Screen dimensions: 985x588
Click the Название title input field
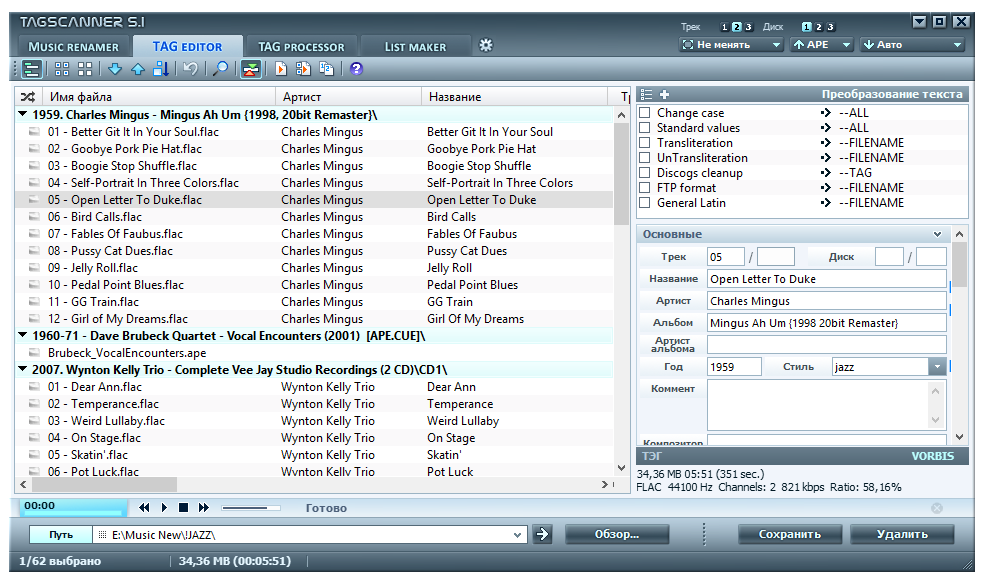point(827,279)
